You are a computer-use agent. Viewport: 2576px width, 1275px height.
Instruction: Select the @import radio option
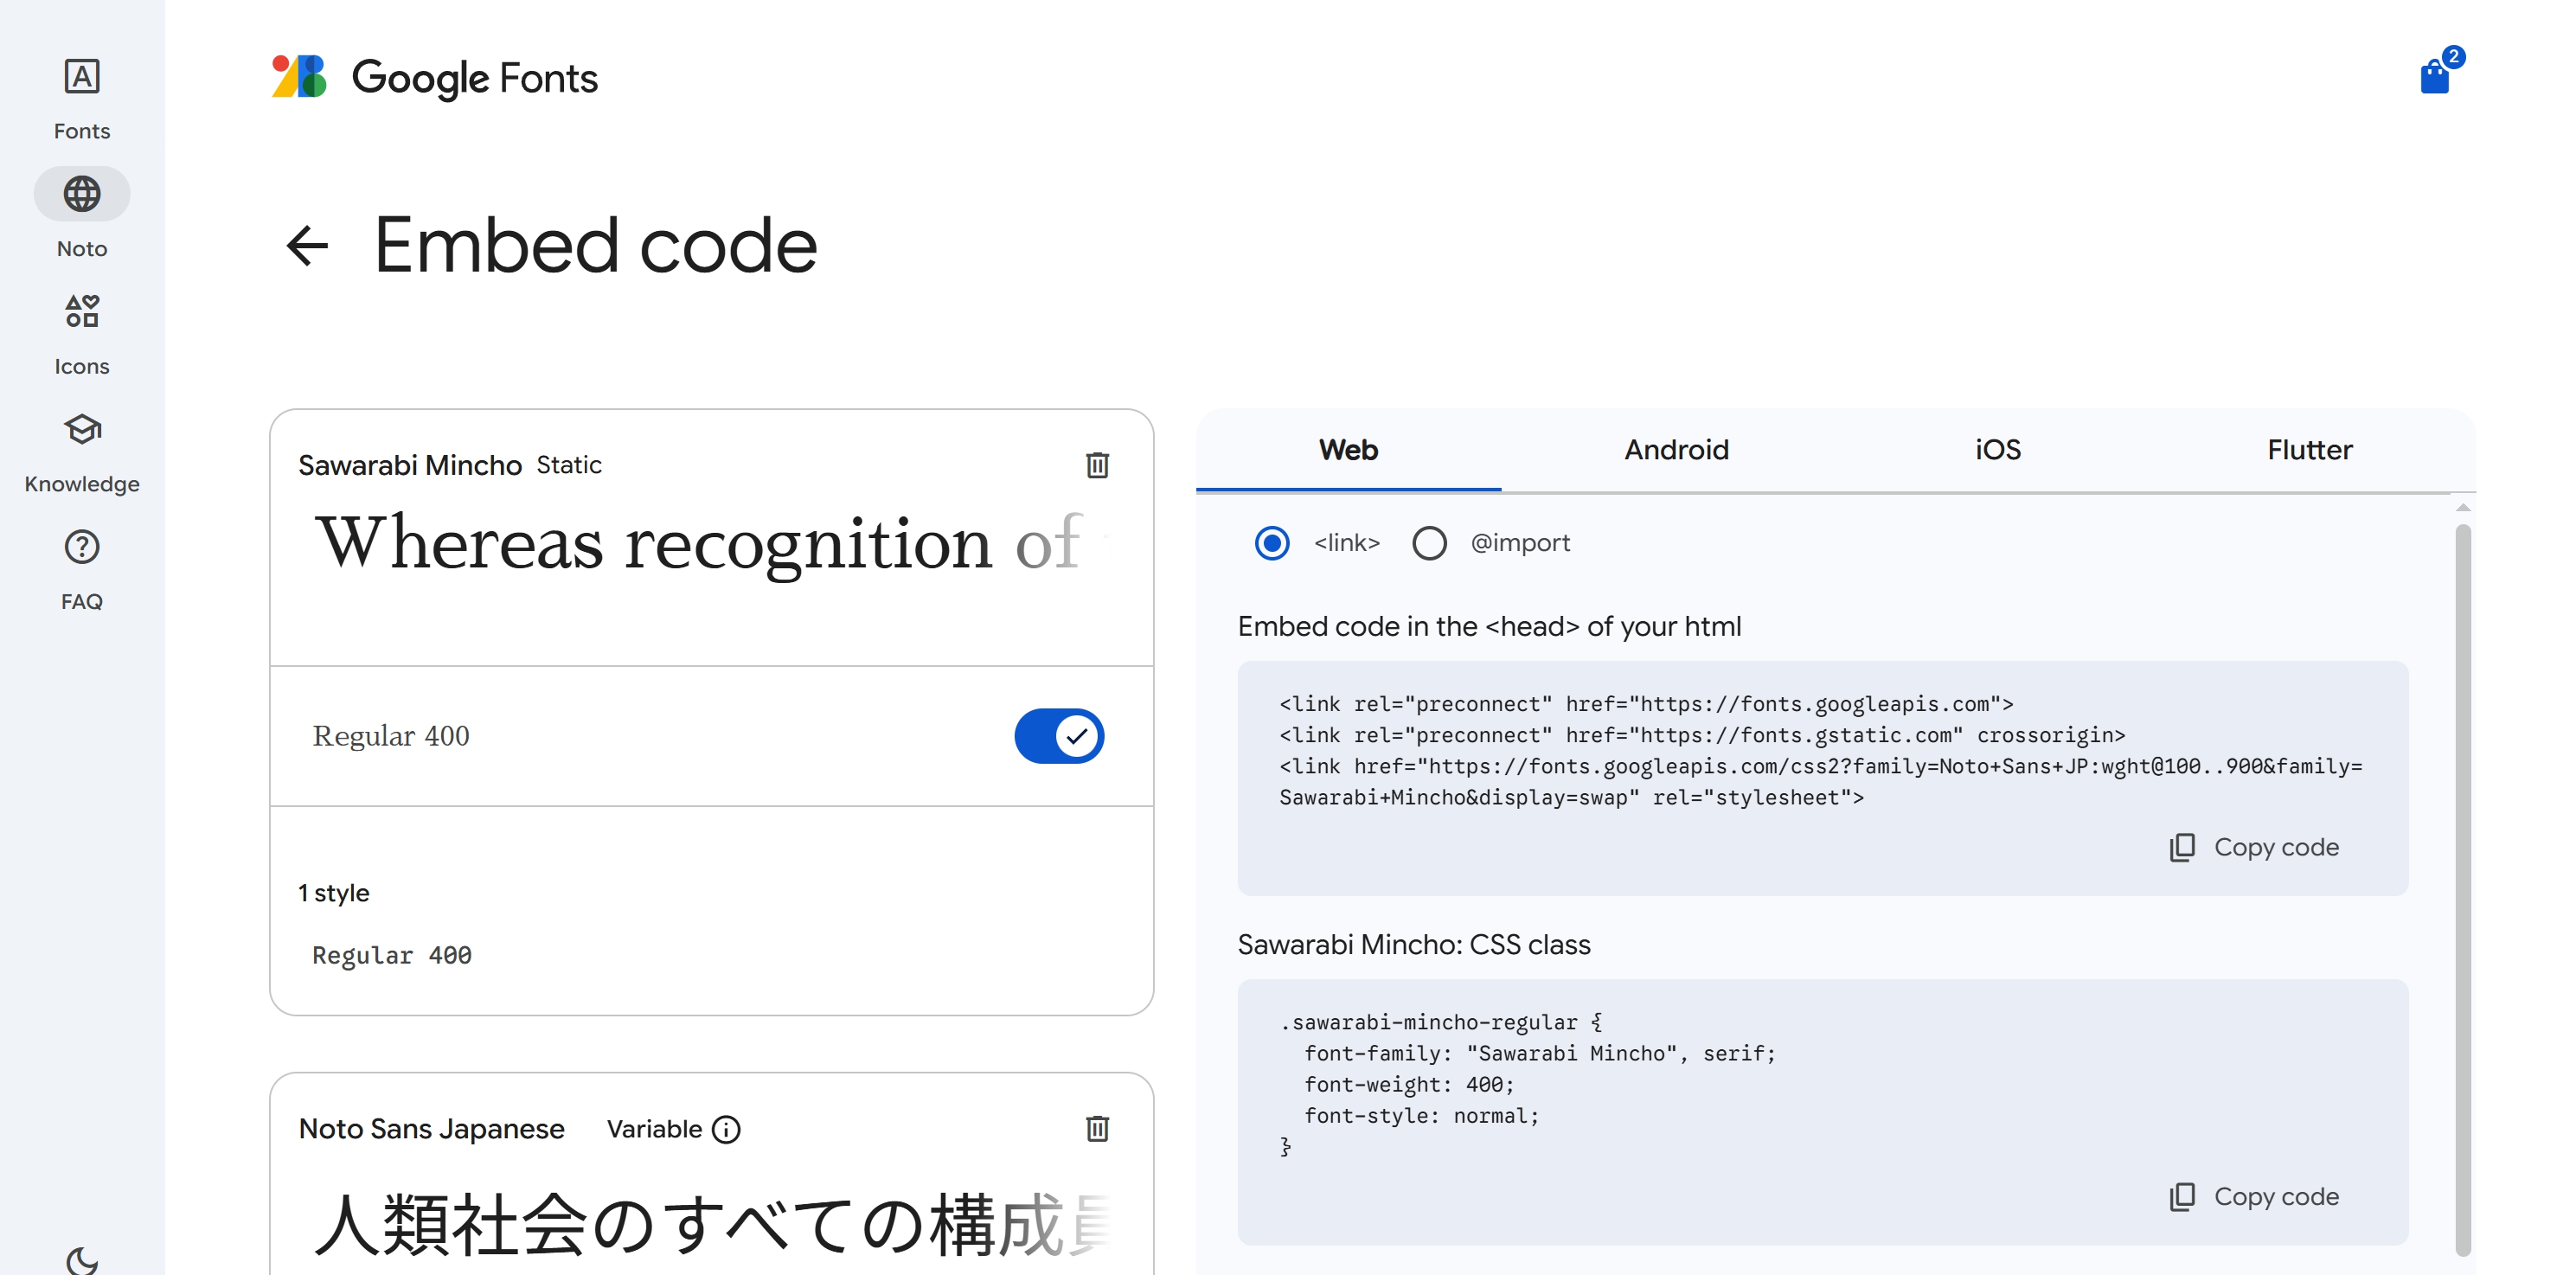1429,543
